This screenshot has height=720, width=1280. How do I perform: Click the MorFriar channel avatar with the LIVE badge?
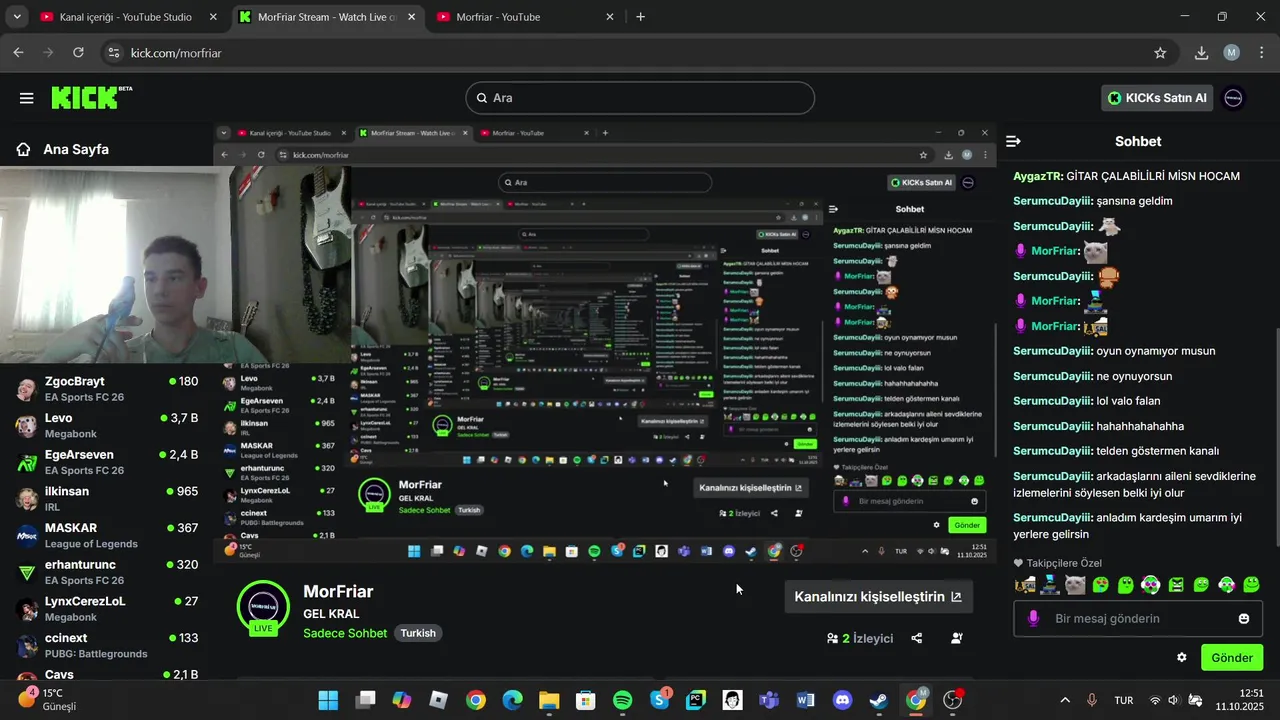(263, 607)
